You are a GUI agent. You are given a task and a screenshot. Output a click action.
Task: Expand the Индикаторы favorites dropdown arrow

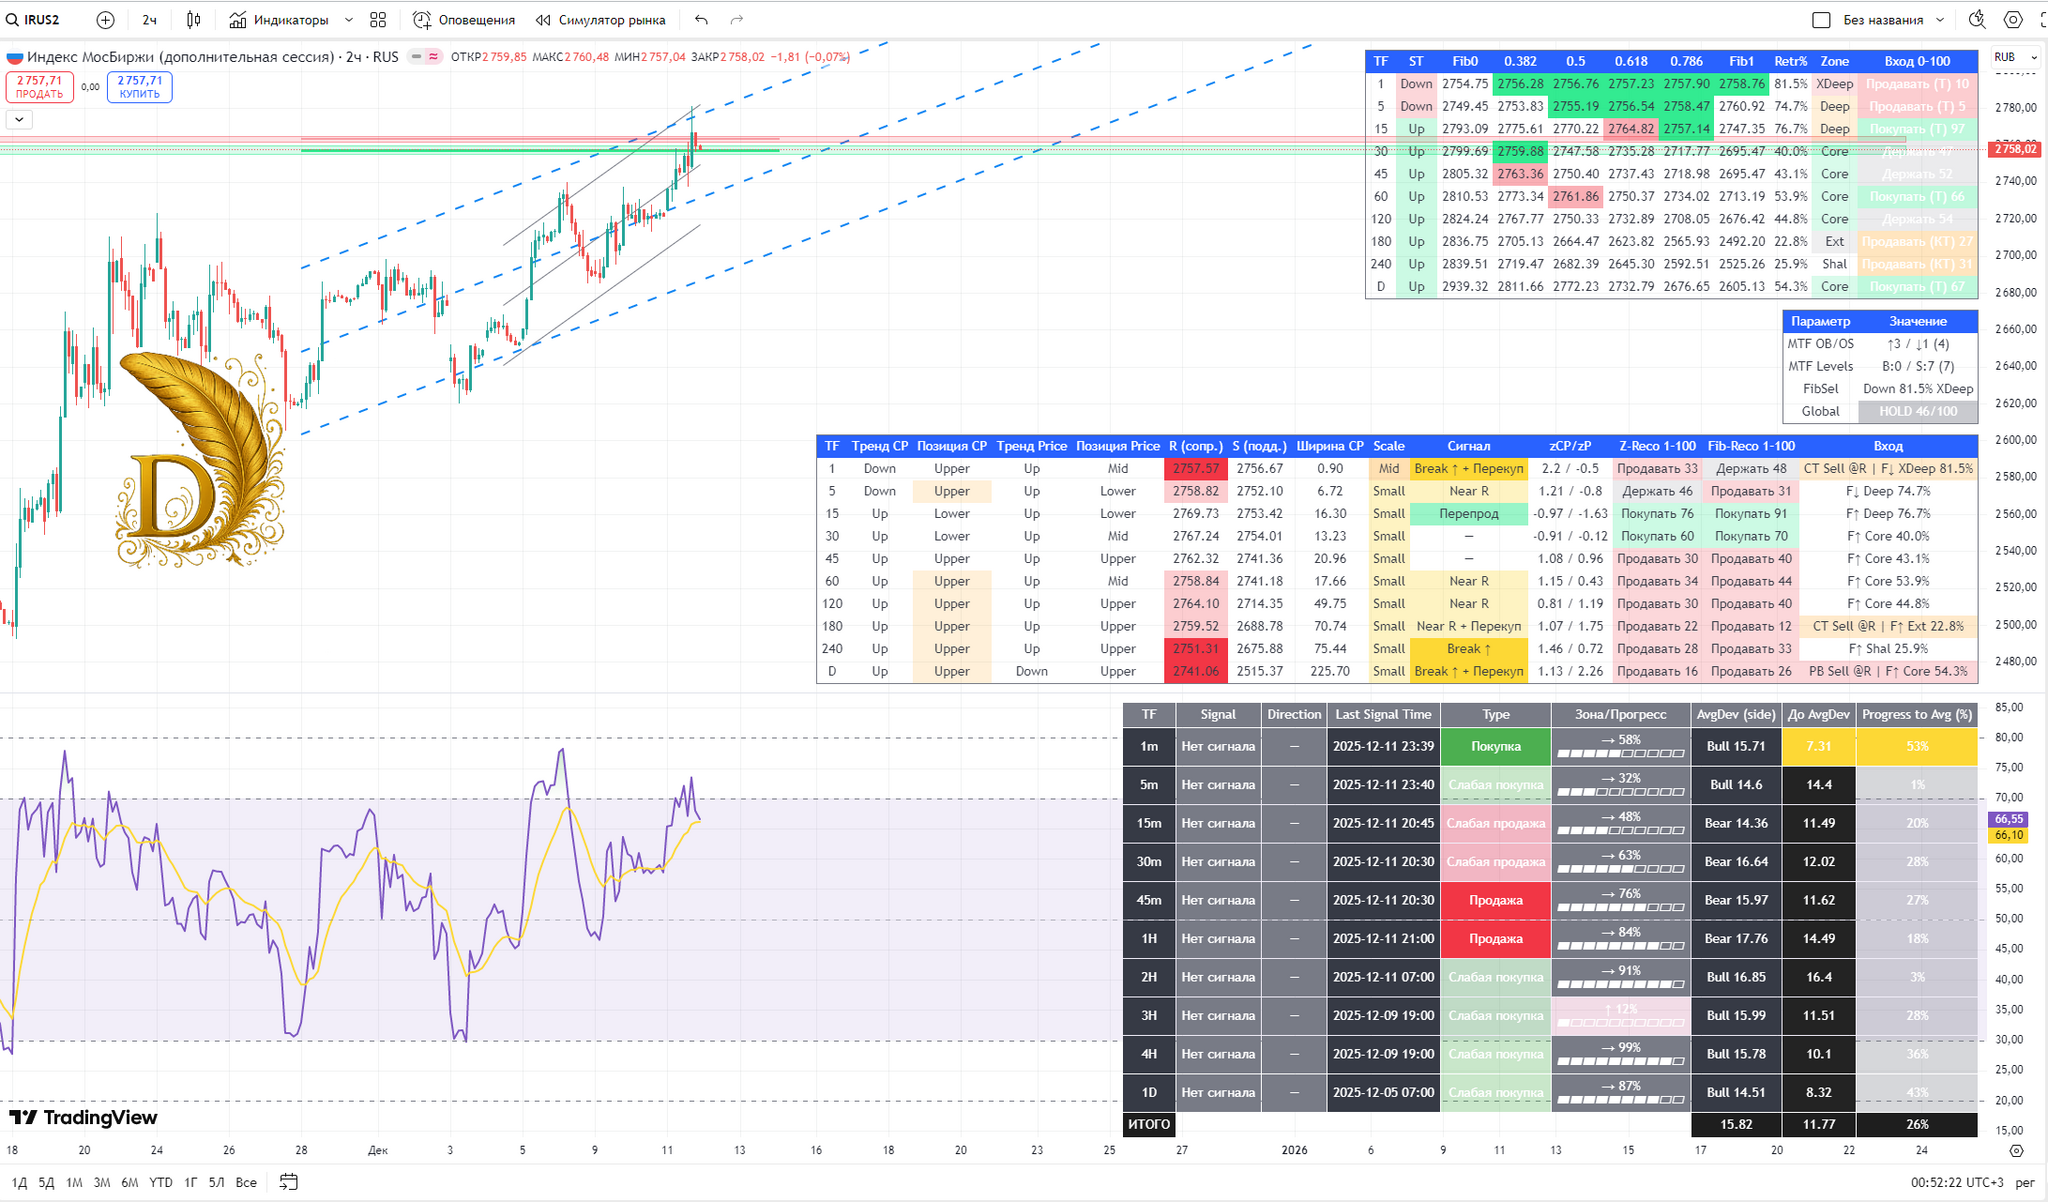348,20
